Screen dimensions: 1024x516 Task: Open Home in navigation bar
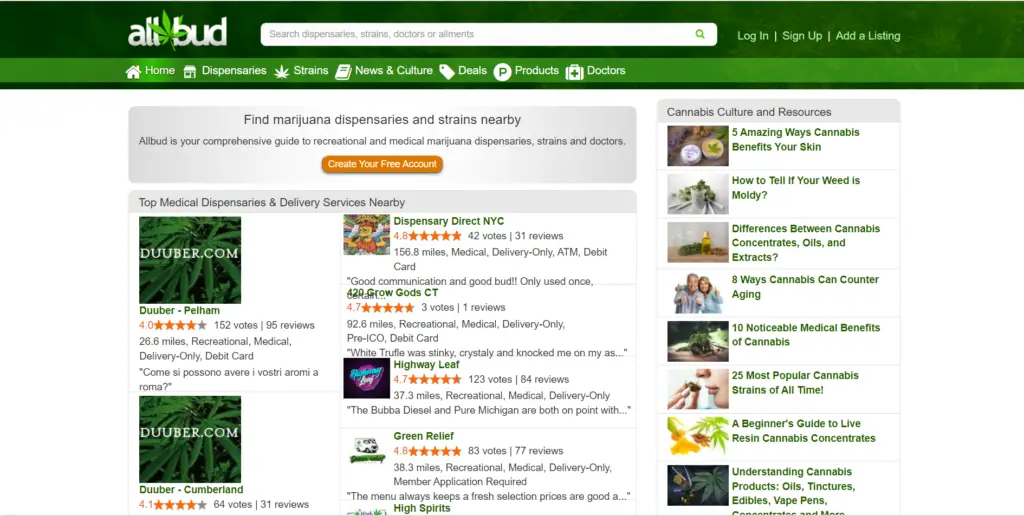(x=160, y=71)
